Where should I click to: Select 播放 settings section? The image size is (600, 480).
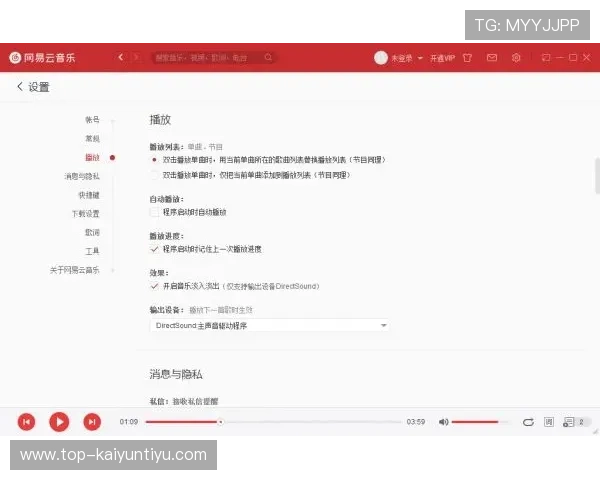(92, 157)
